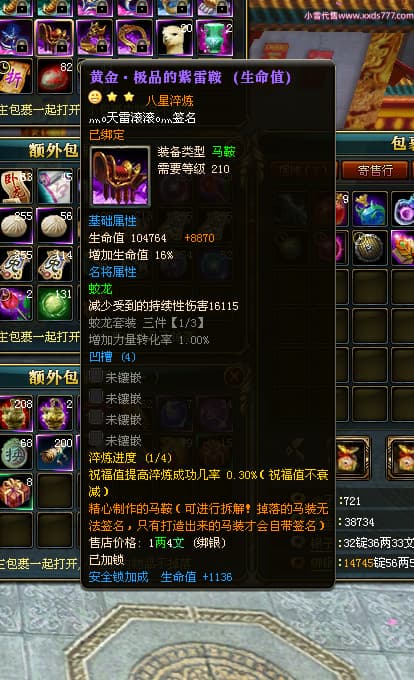Click the locked purple saddle icon
This screenshot has width=414, height=680.
coord(55,38)
